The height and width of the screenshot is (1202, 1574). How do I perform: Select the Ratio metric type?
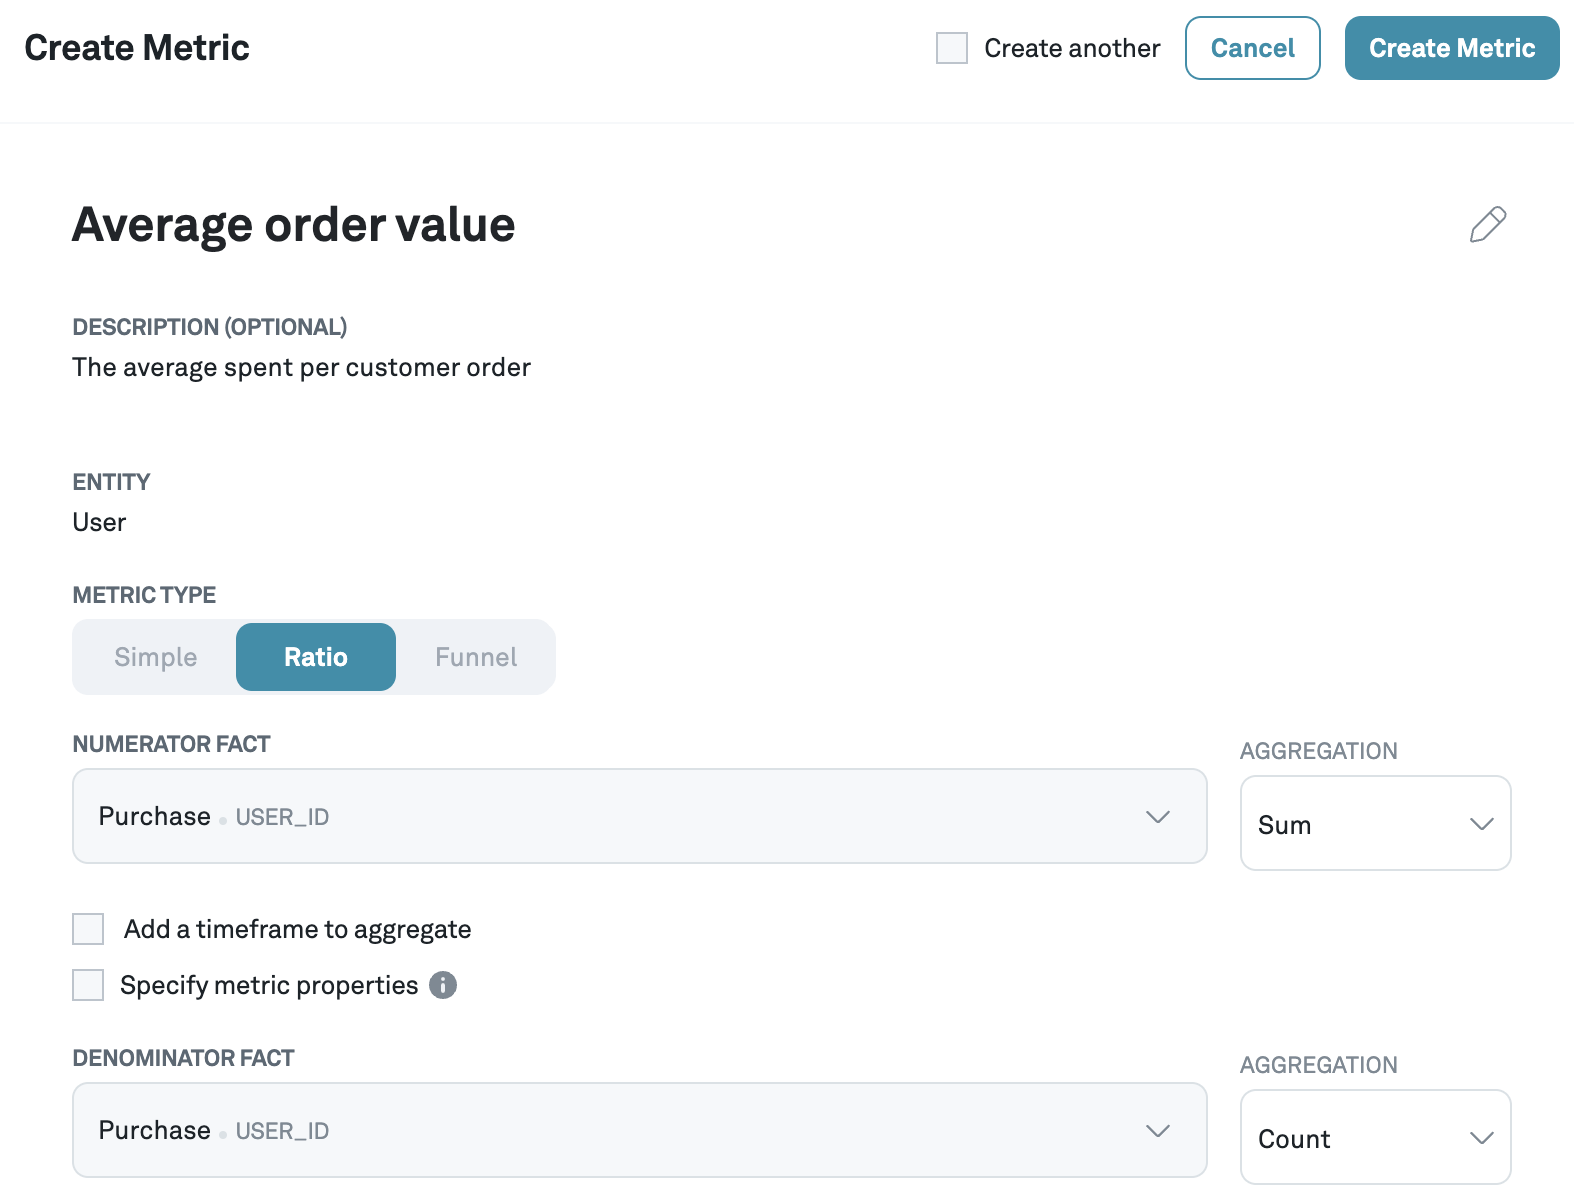click(316, 657)
